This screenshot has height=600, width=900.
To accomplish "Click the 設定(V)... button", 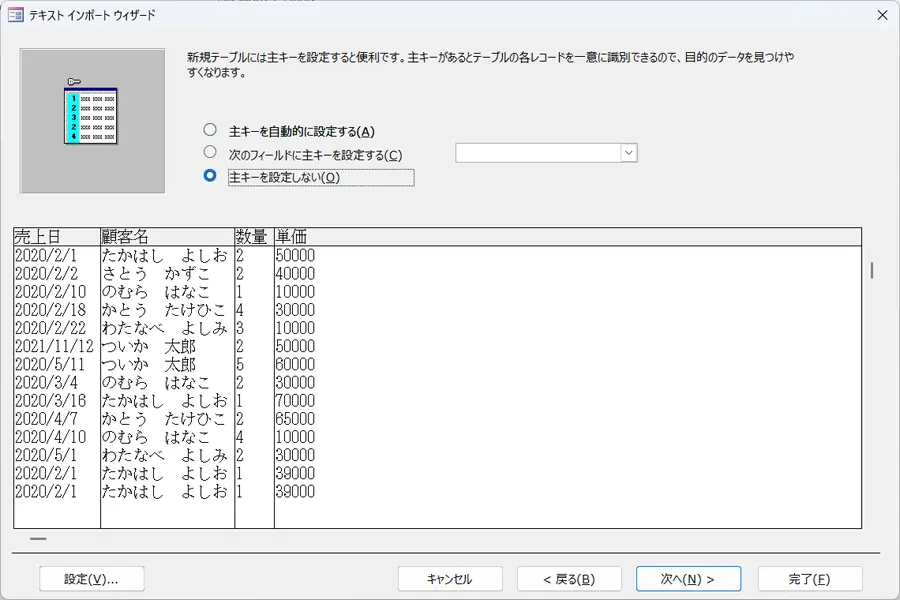I will [x=92, y=579].
